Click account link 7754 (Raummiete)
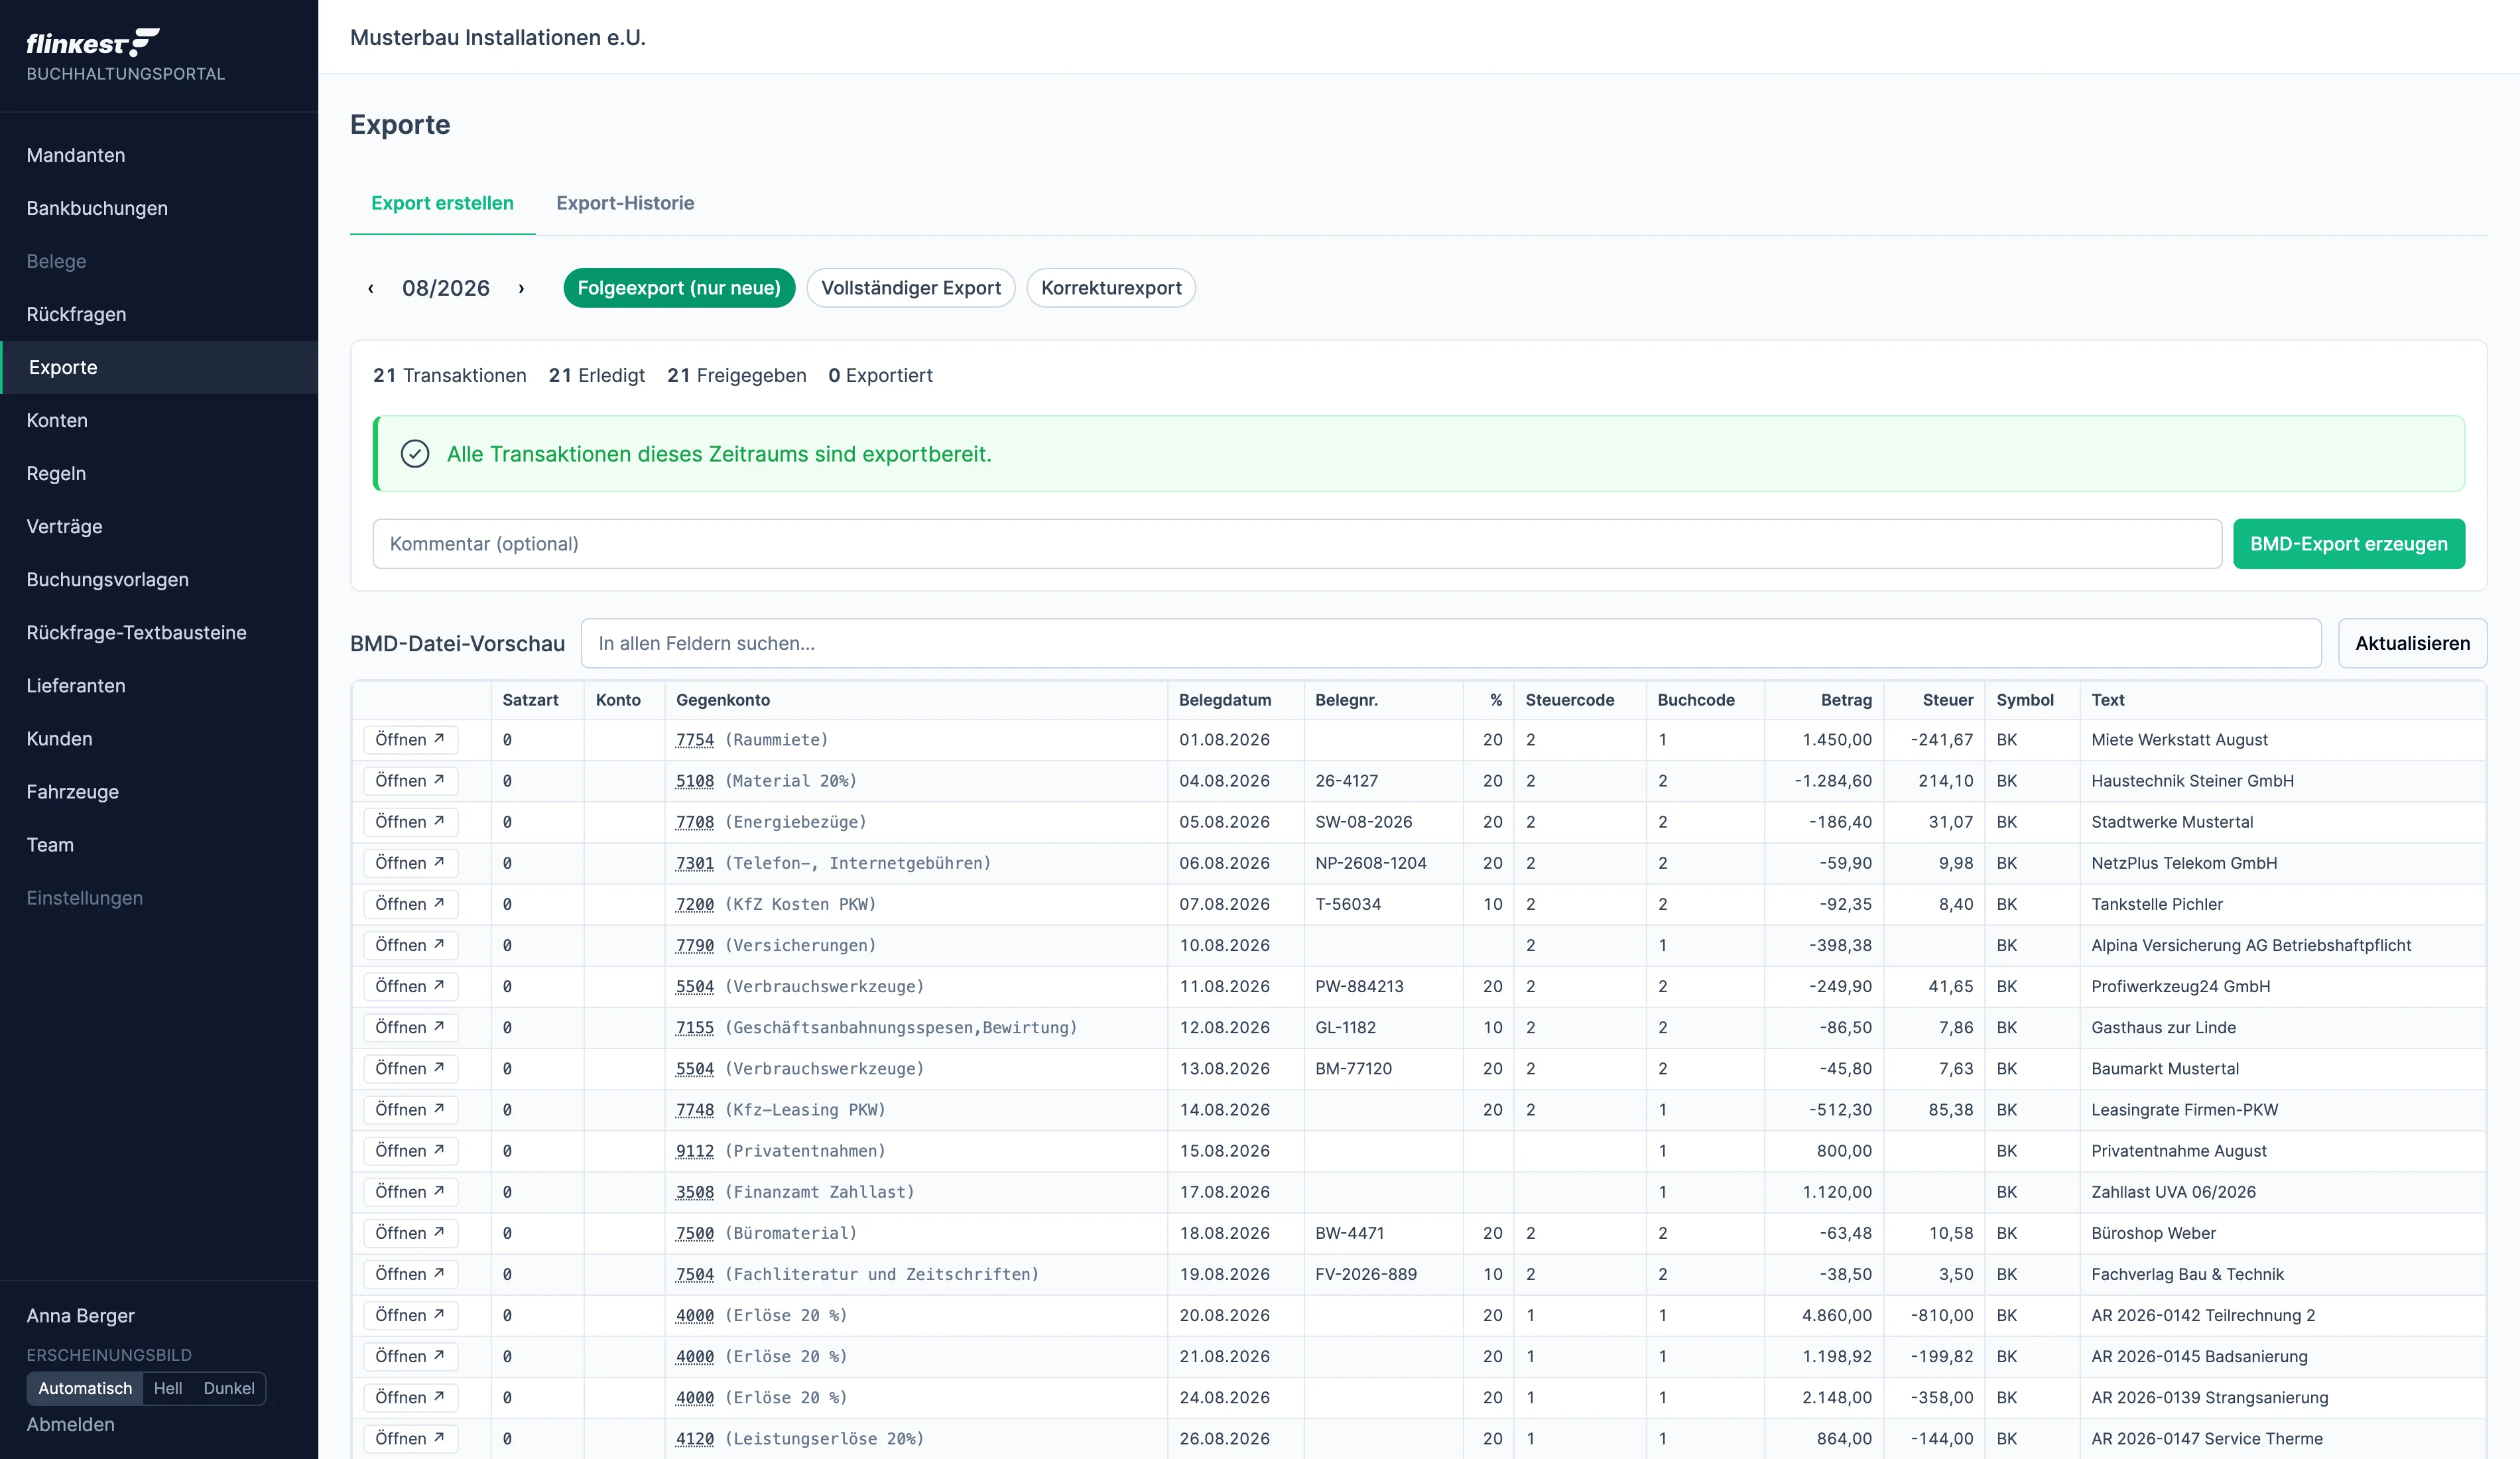The width and height of the screenshot is (2520, 1459). (695, 740)
